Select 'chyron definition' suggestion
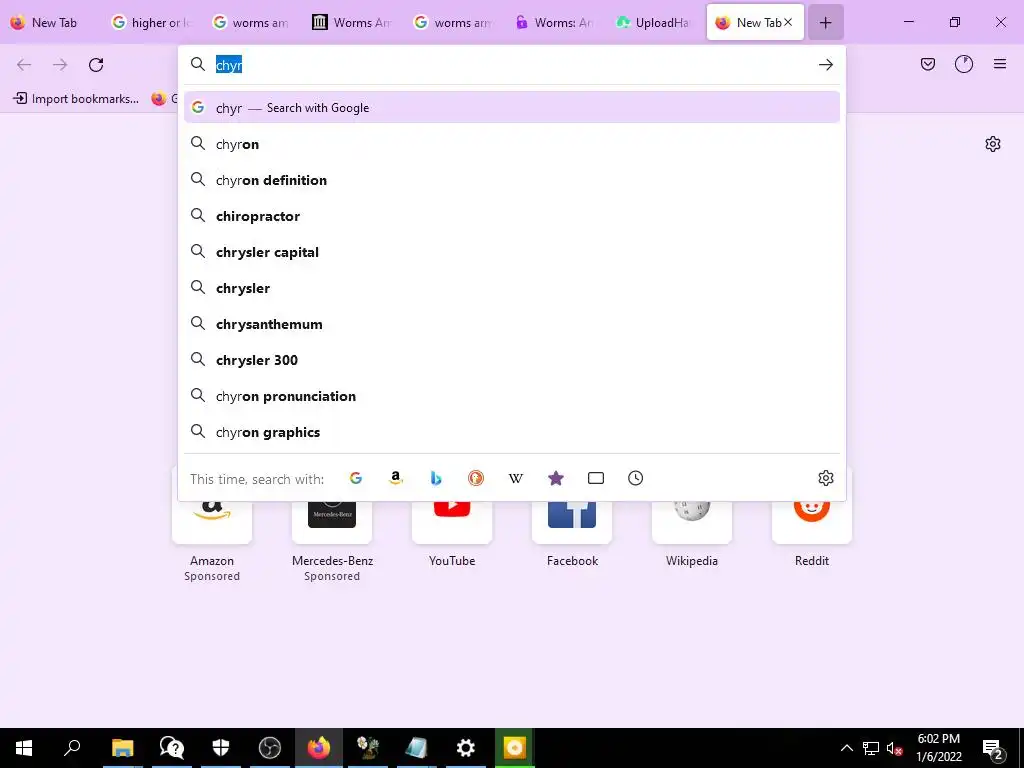Screen dimensions: 1024x768 tap(512, 180)
